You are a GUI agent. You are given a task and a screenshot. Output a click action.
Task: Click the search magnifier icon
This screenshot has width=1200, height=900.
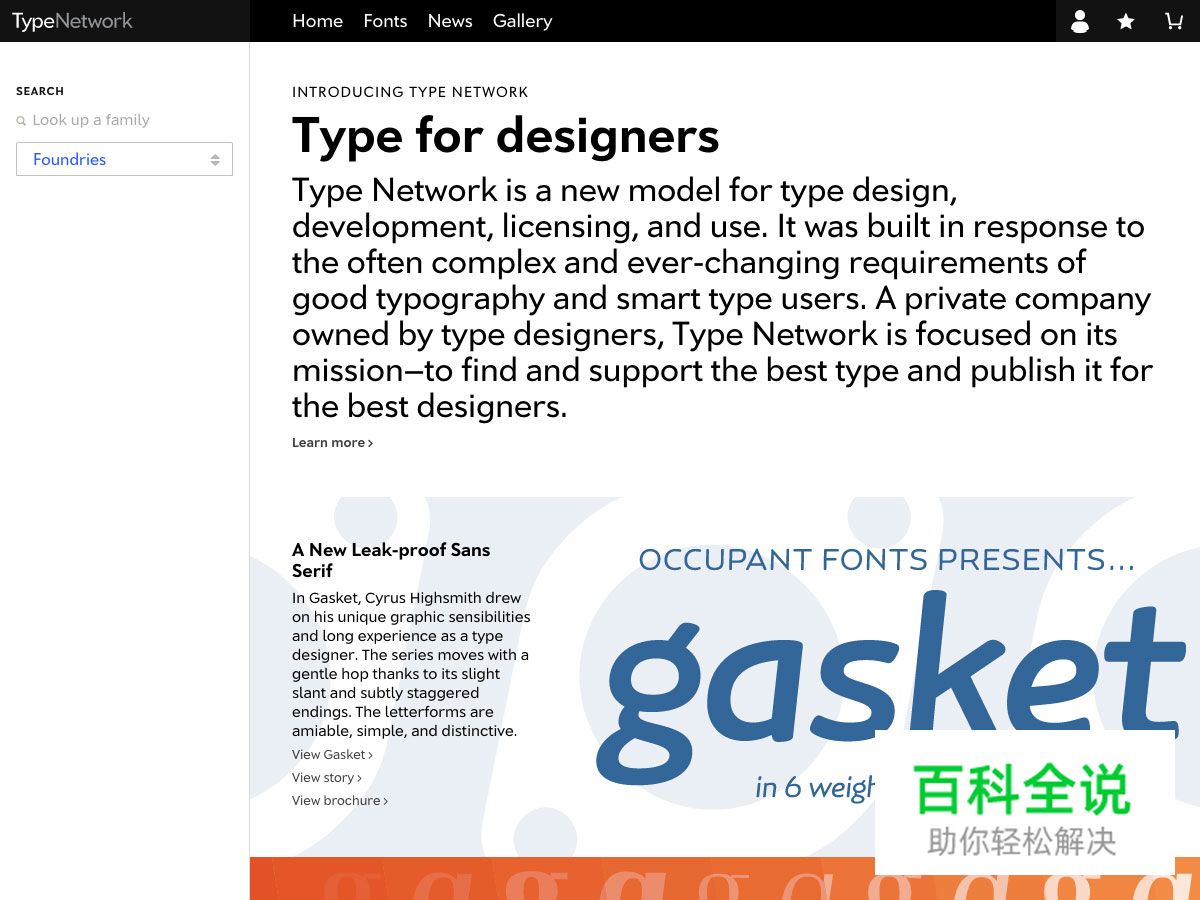pos(21,121)
